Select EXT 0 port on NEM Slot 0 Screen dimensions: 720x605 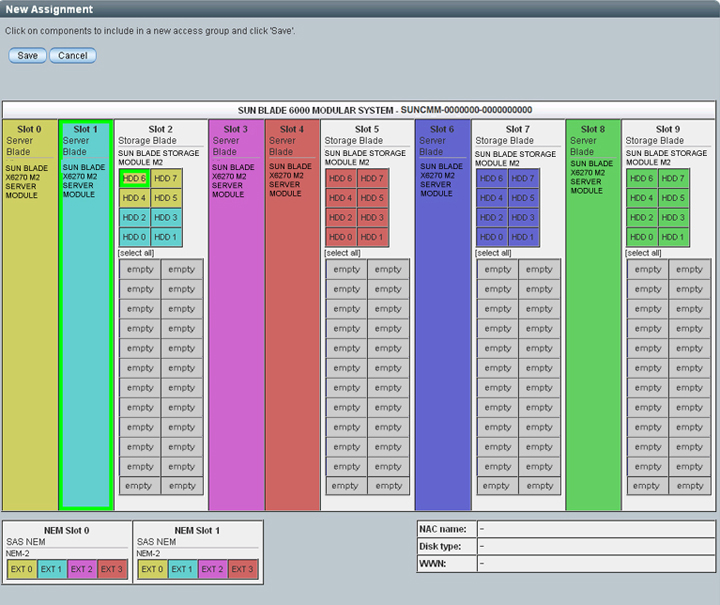click(22, 569)
